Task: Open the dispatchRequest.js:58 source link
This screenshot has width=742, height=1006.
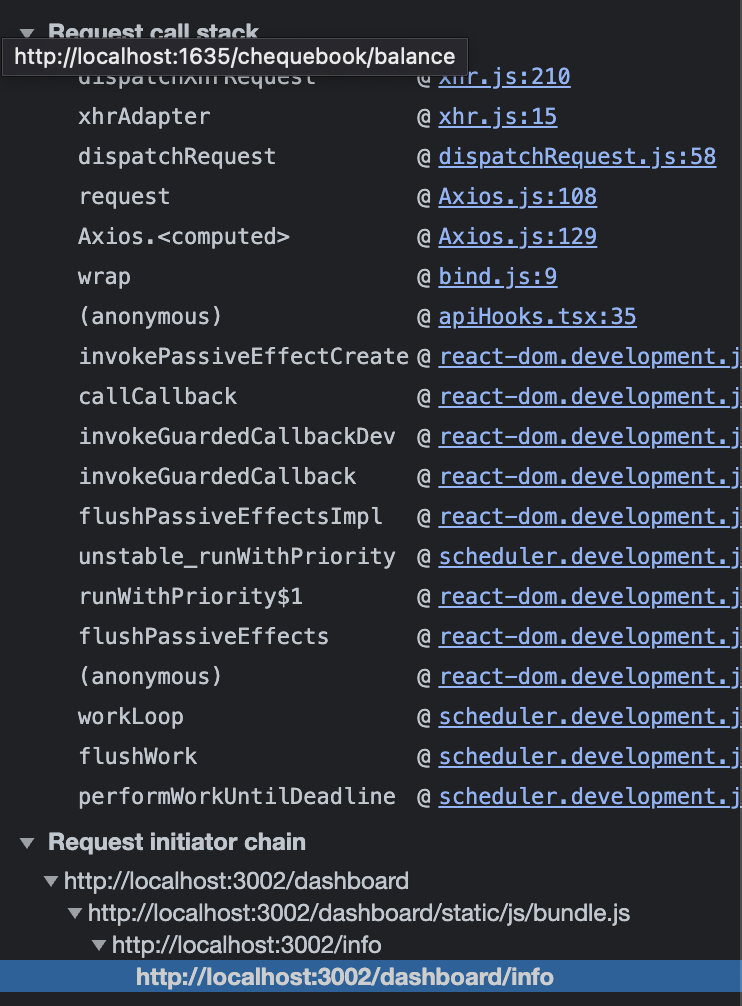Action: point(577,157)
